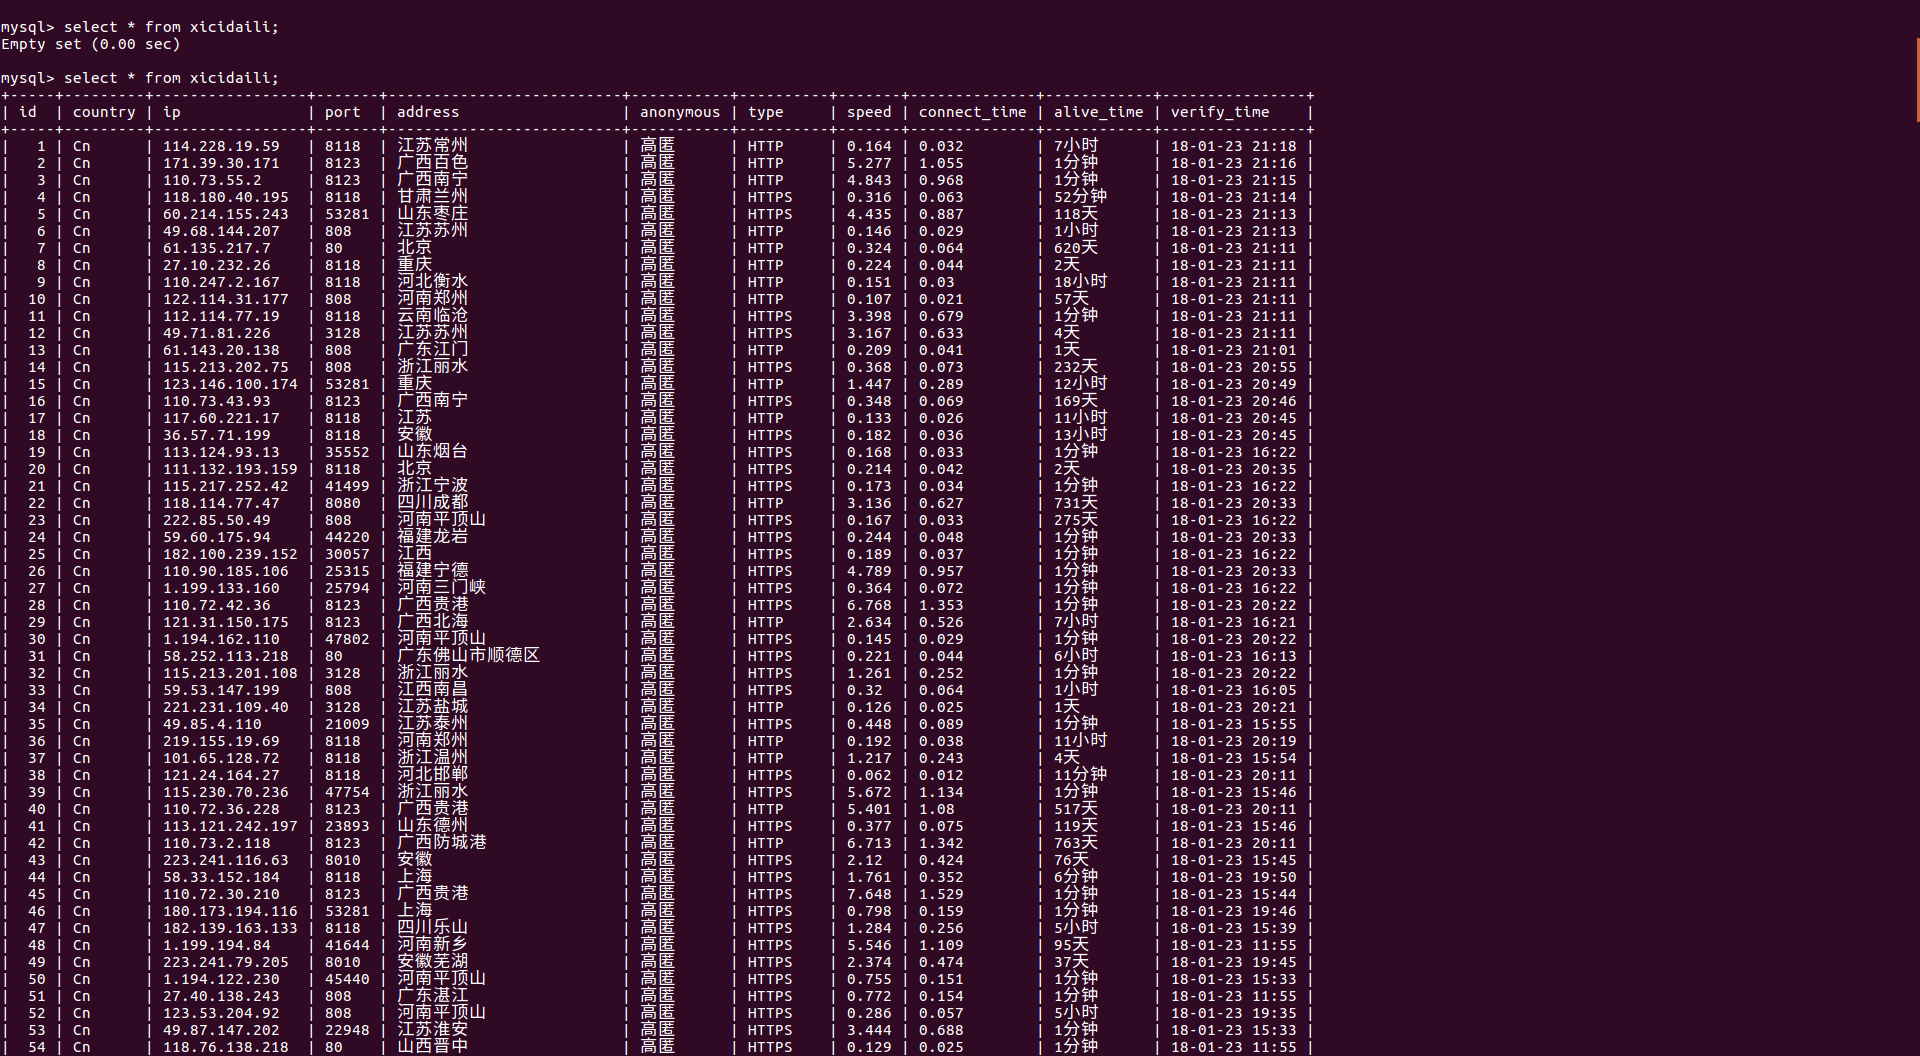The height and width of the screenshot is (1056, 1920).
Task: Select IP address 171.39.30.171
Action: pos(221,163)
